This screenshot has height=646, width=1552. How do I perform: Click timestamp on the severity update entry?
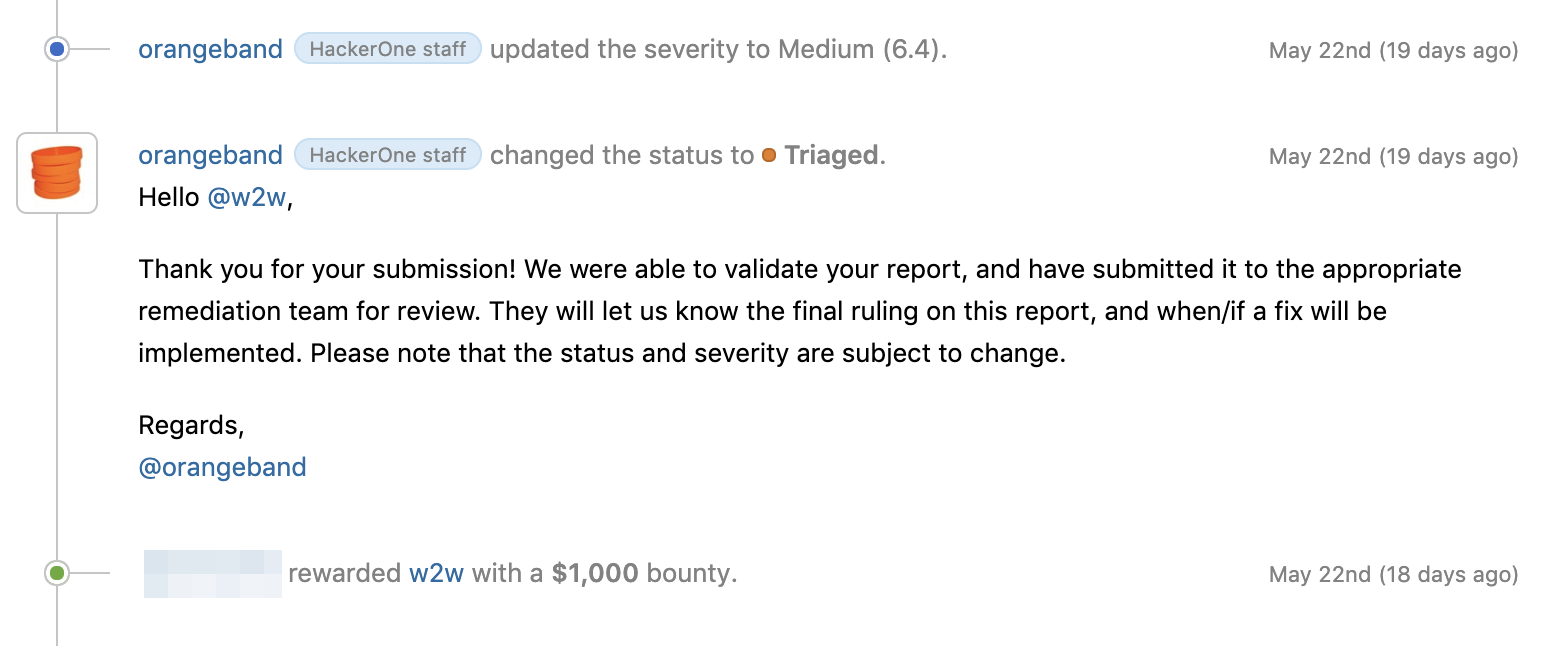pos(1392,50)
